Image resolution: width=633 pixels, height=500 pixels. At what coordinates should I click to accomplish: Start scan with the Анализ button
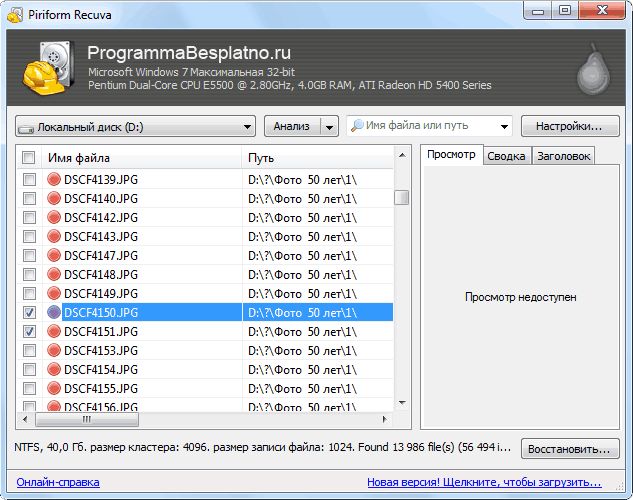click(292, 126)
